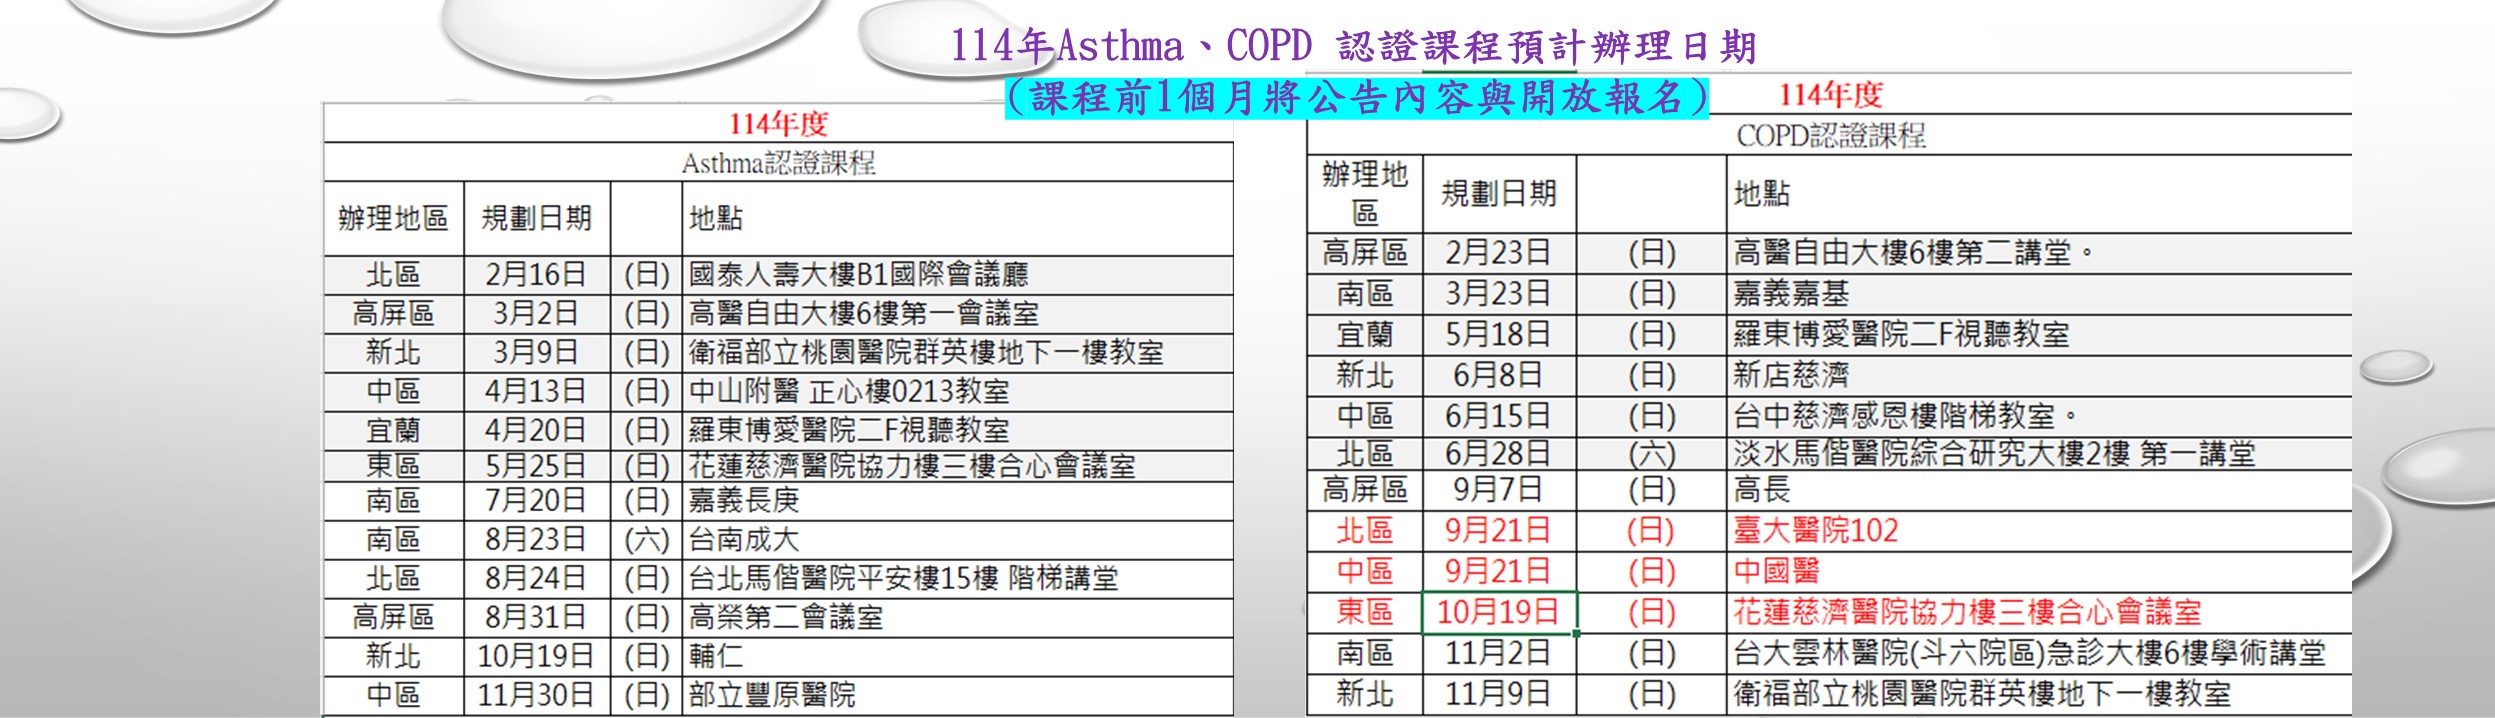2495x718 pixels.
Task: Click the Asthma認證課程 table header
Action: 778,163
